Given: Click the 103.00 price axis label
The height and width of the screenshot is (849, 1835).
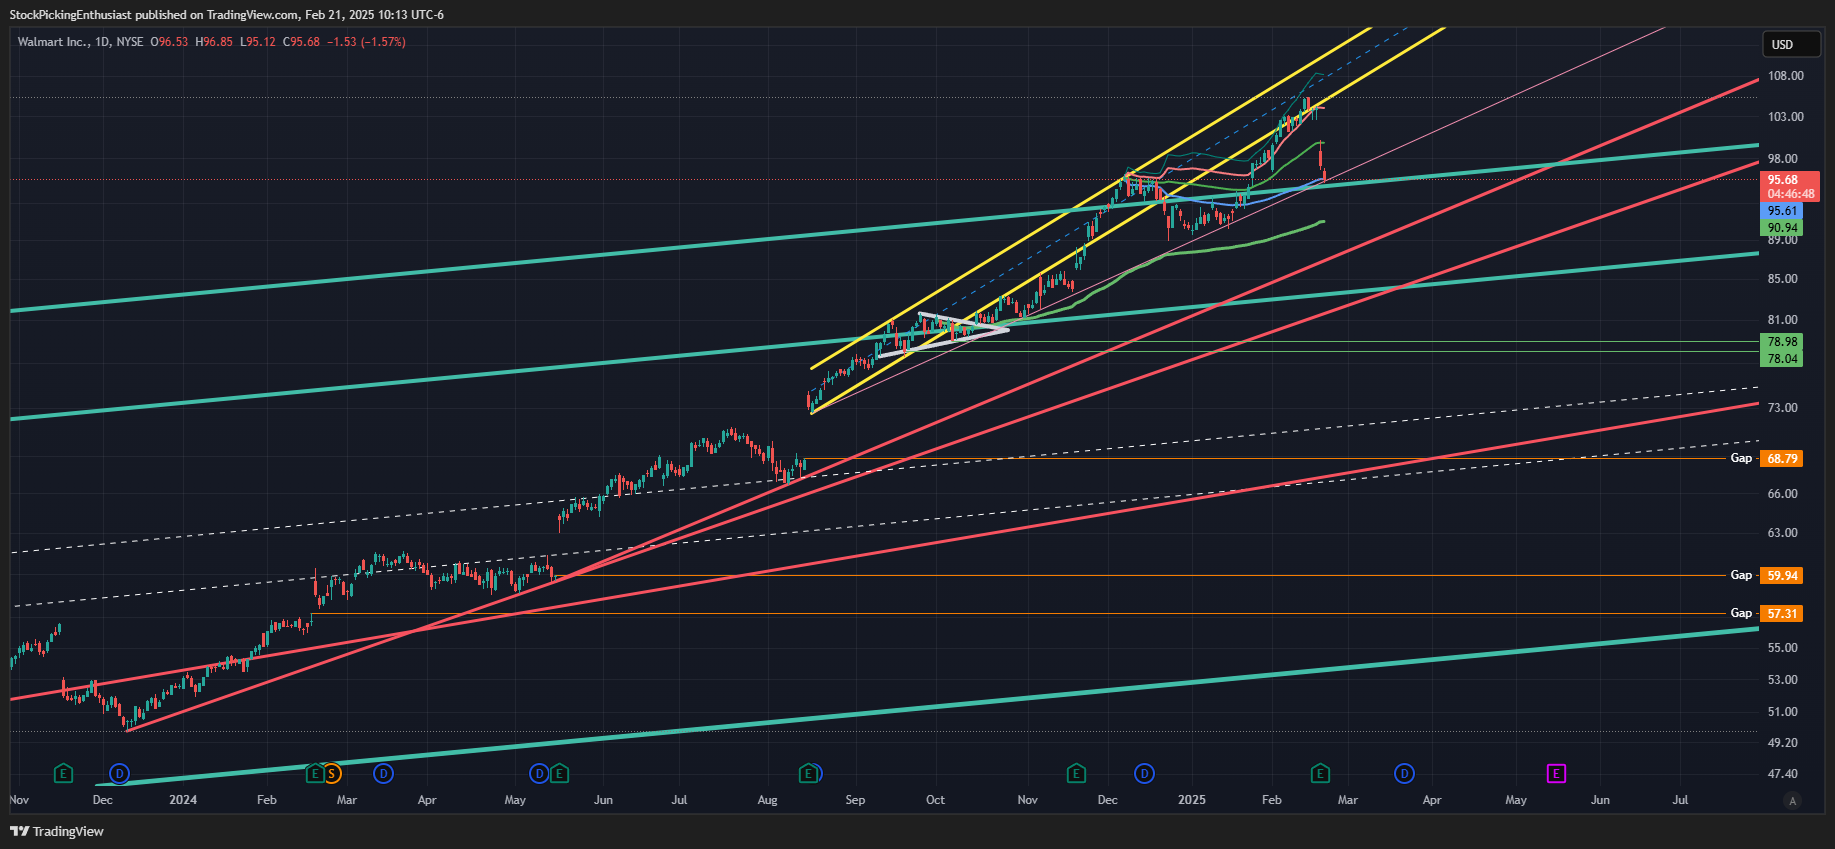Looking at the screenshot, I should point(1786,117).
